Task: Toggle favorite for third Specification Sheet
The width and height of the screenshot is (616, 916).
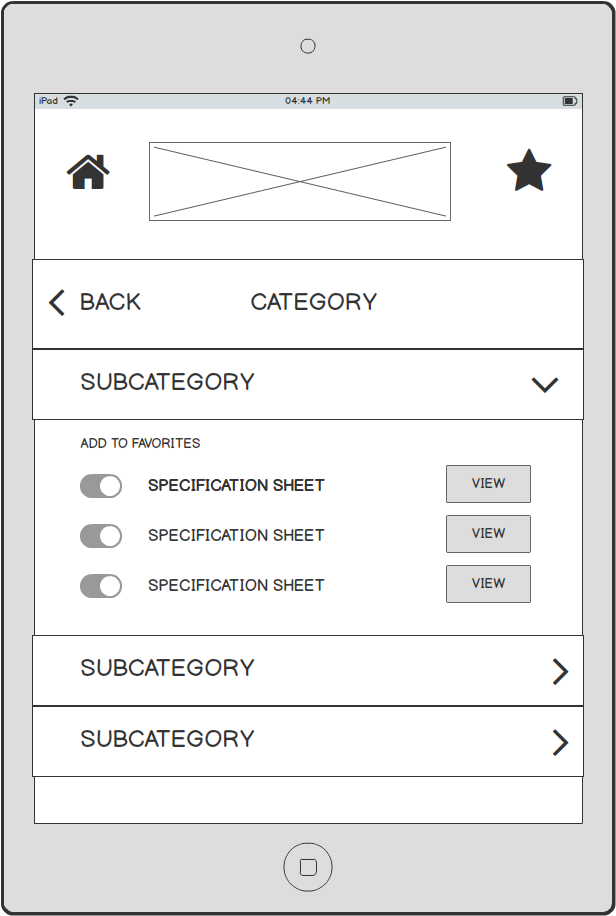Action: (x=101, y=586)
